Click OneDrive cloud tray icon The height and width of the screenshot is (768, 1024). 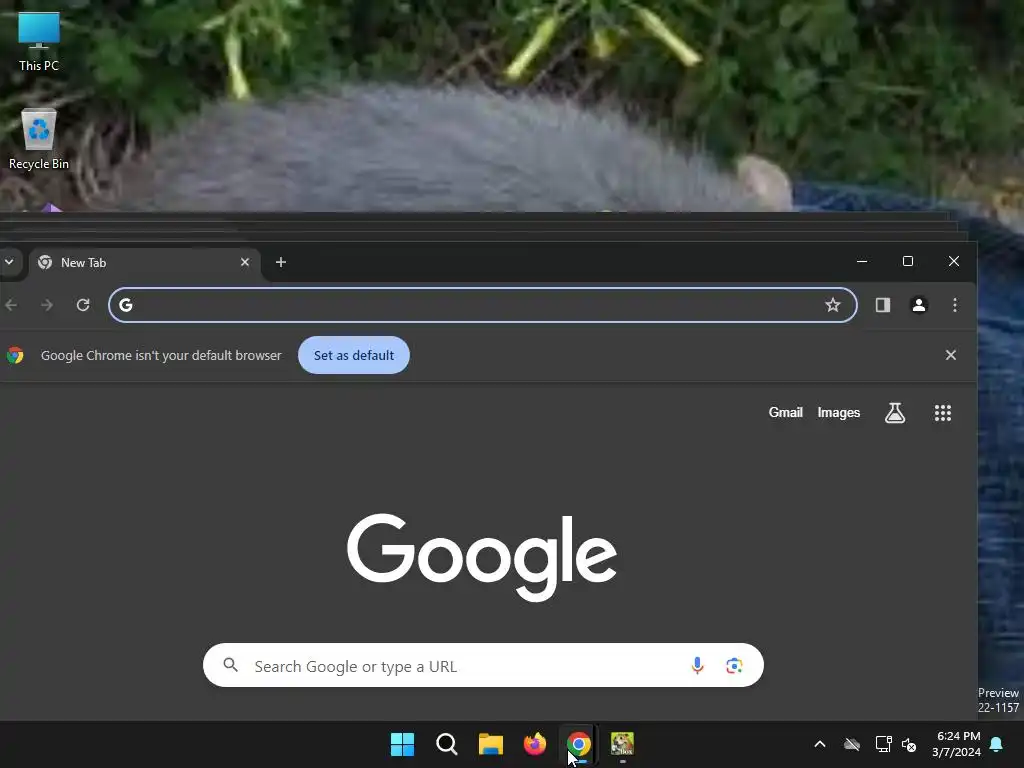(x=852, y=744)
